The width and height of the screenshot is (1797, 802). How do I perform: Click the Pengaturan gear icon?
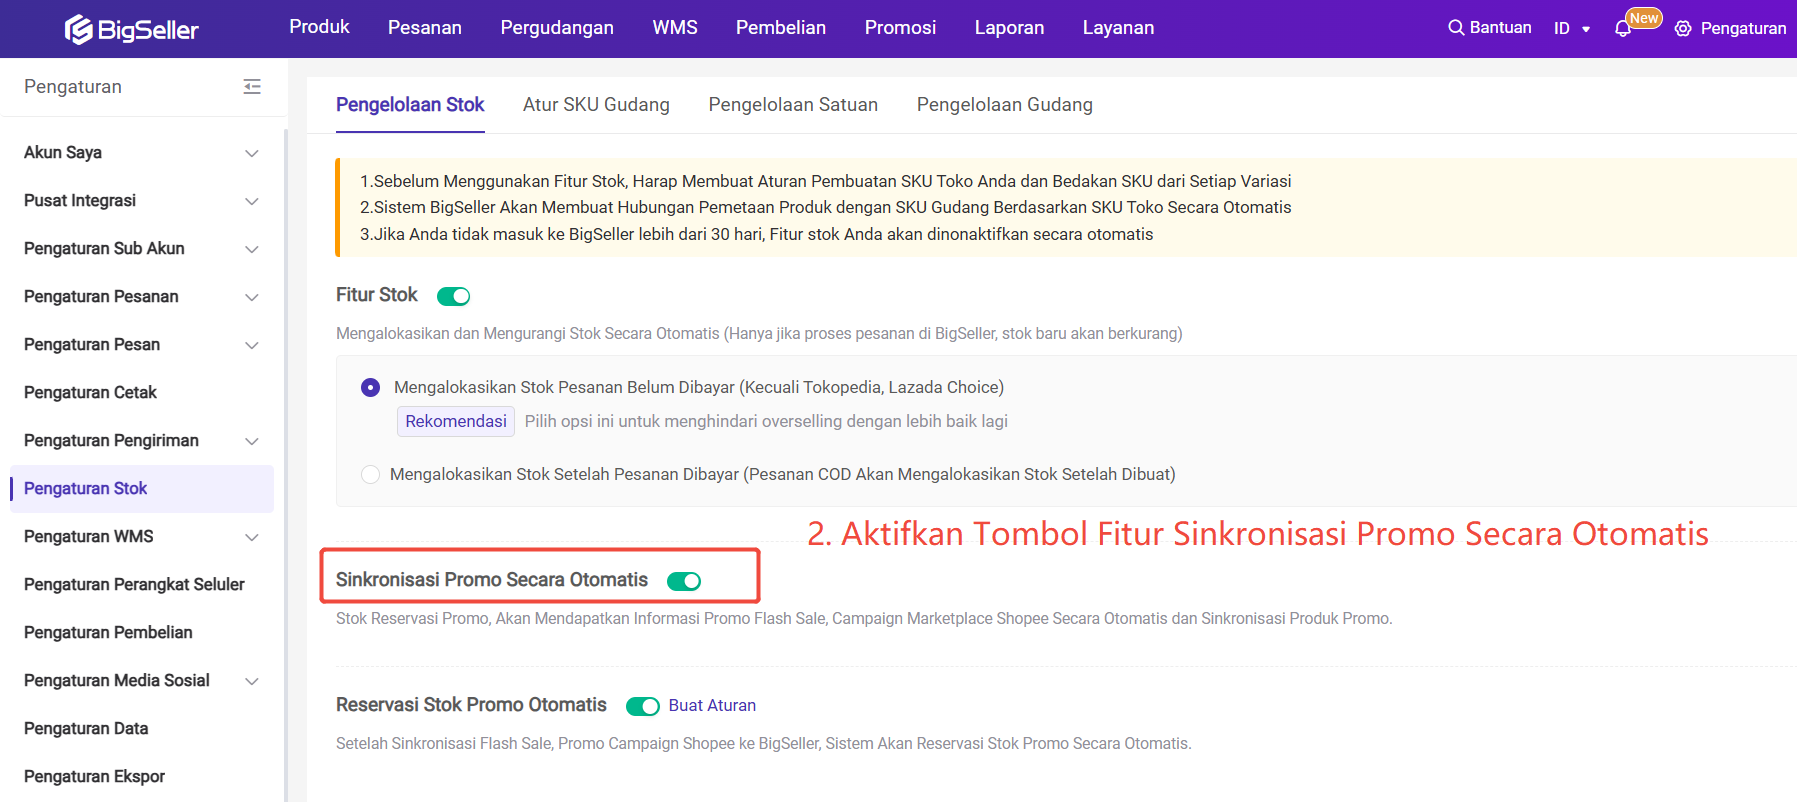tap(1683, 28)
